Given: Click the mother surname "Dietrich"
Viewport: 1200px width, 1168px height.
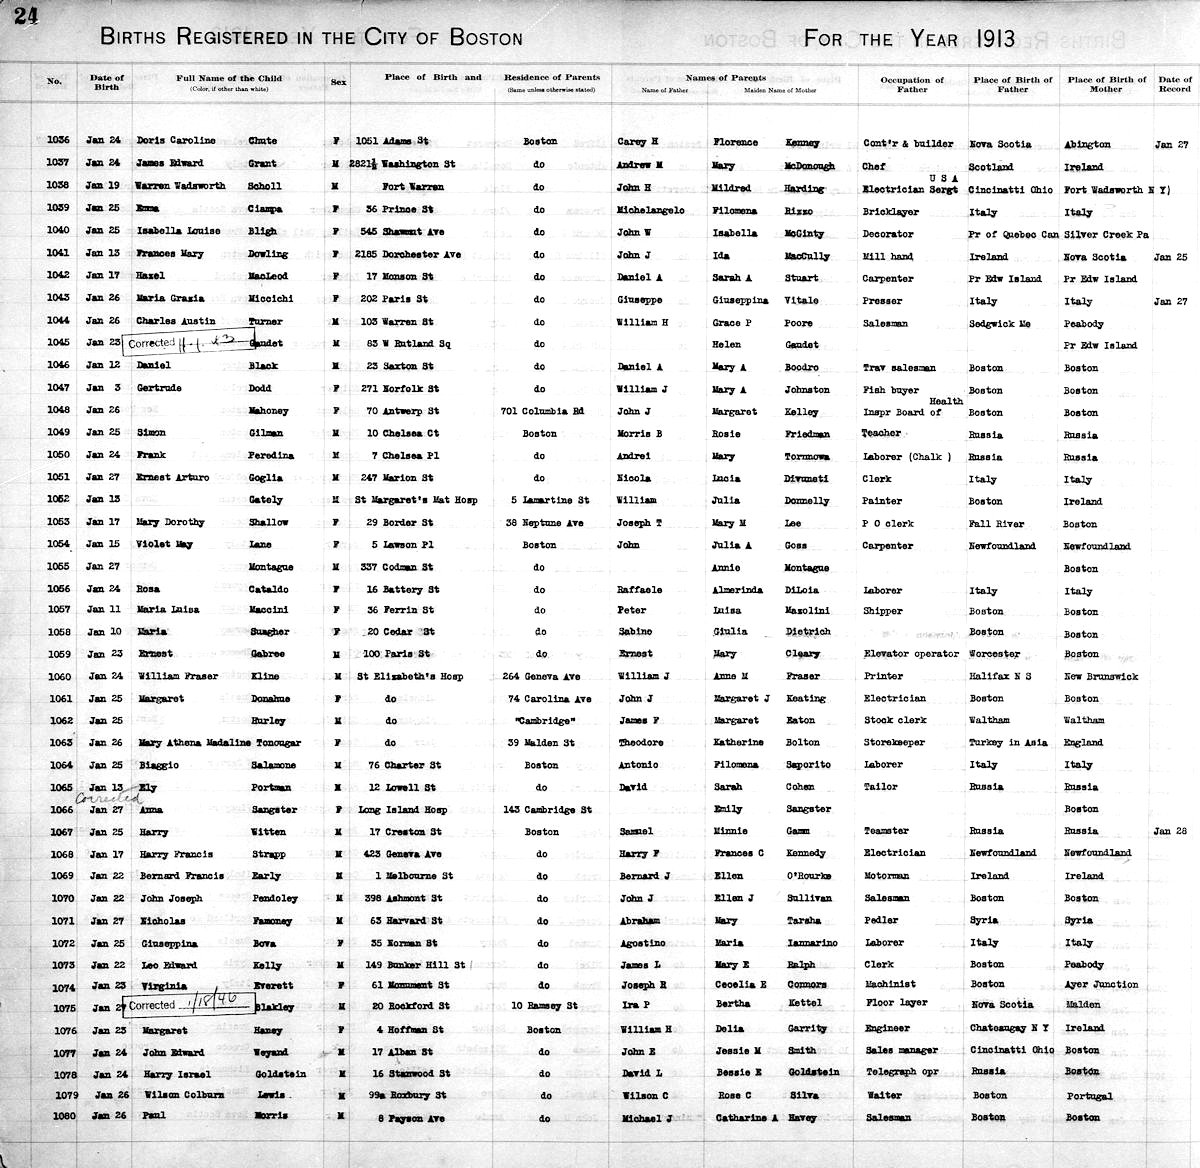Looking at the screenshot, I should pyautogui.click(x=808, y=632).
